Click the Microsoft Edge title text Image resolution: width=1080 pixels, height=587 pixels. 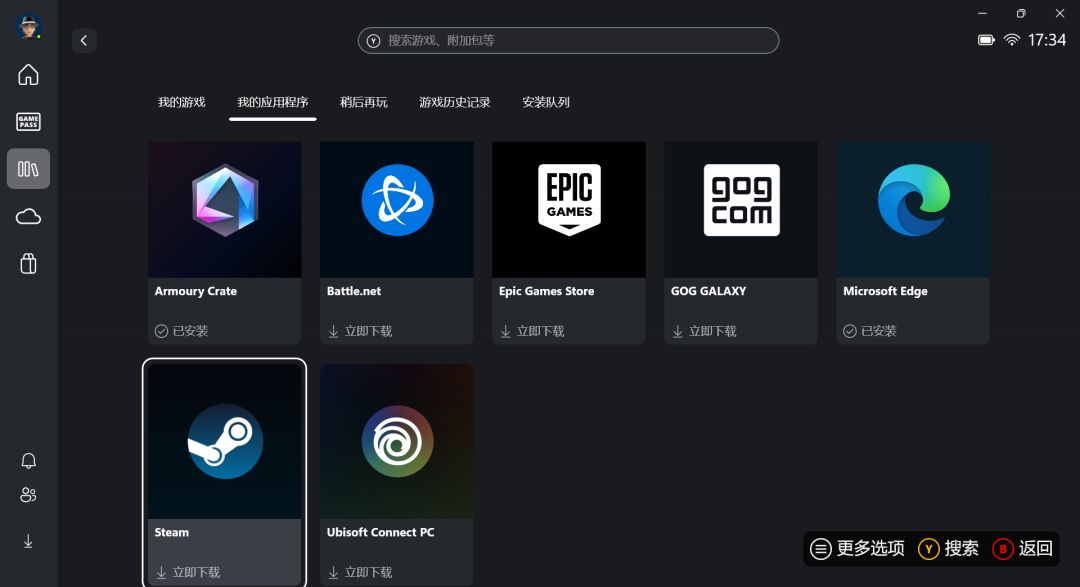[886, 291]
